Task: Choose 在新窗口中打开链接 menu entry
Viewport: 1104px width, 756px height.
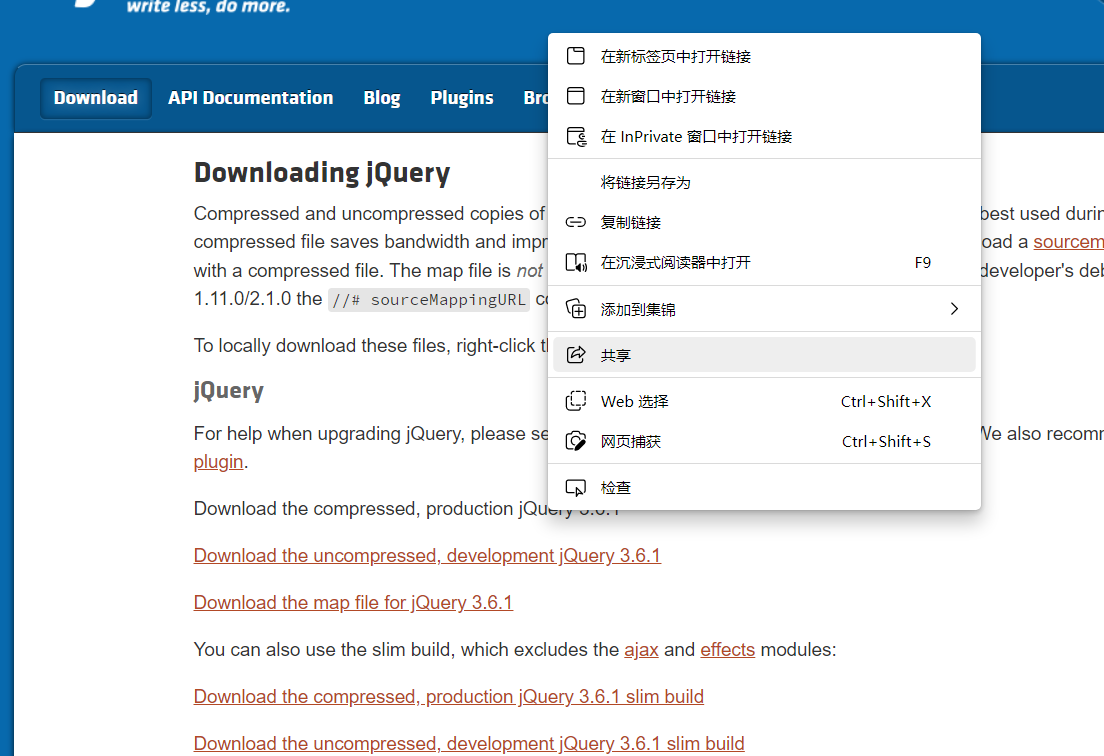Action: (764, 96)
